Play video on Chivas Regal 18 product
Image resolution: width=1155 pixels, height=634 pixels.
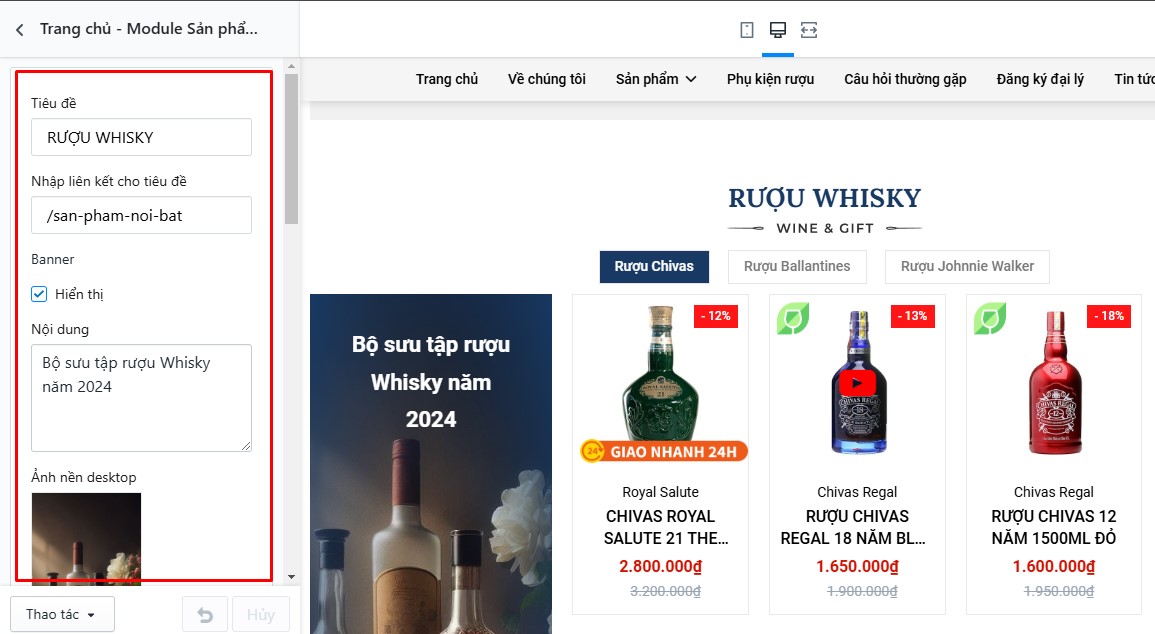(x=857, y=383)
